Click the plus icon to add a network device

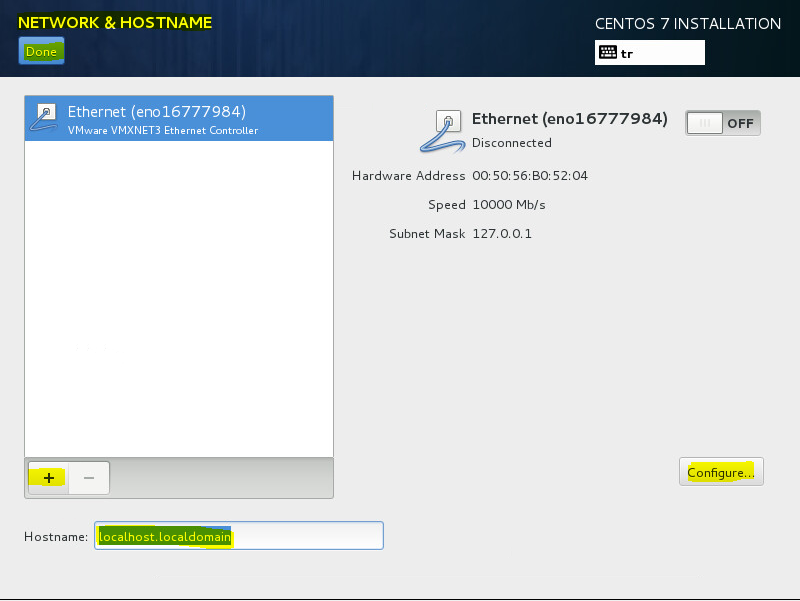pos(48,478)
